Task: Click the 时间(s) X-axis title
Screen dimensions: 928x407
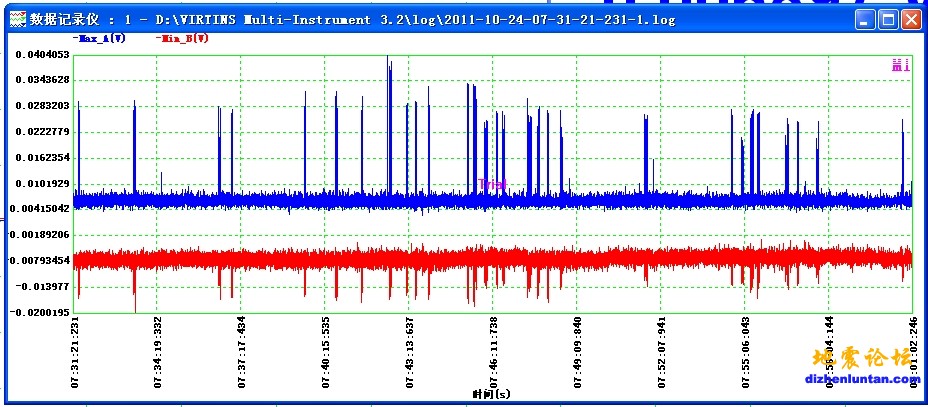Action: [x=492, y=395]
